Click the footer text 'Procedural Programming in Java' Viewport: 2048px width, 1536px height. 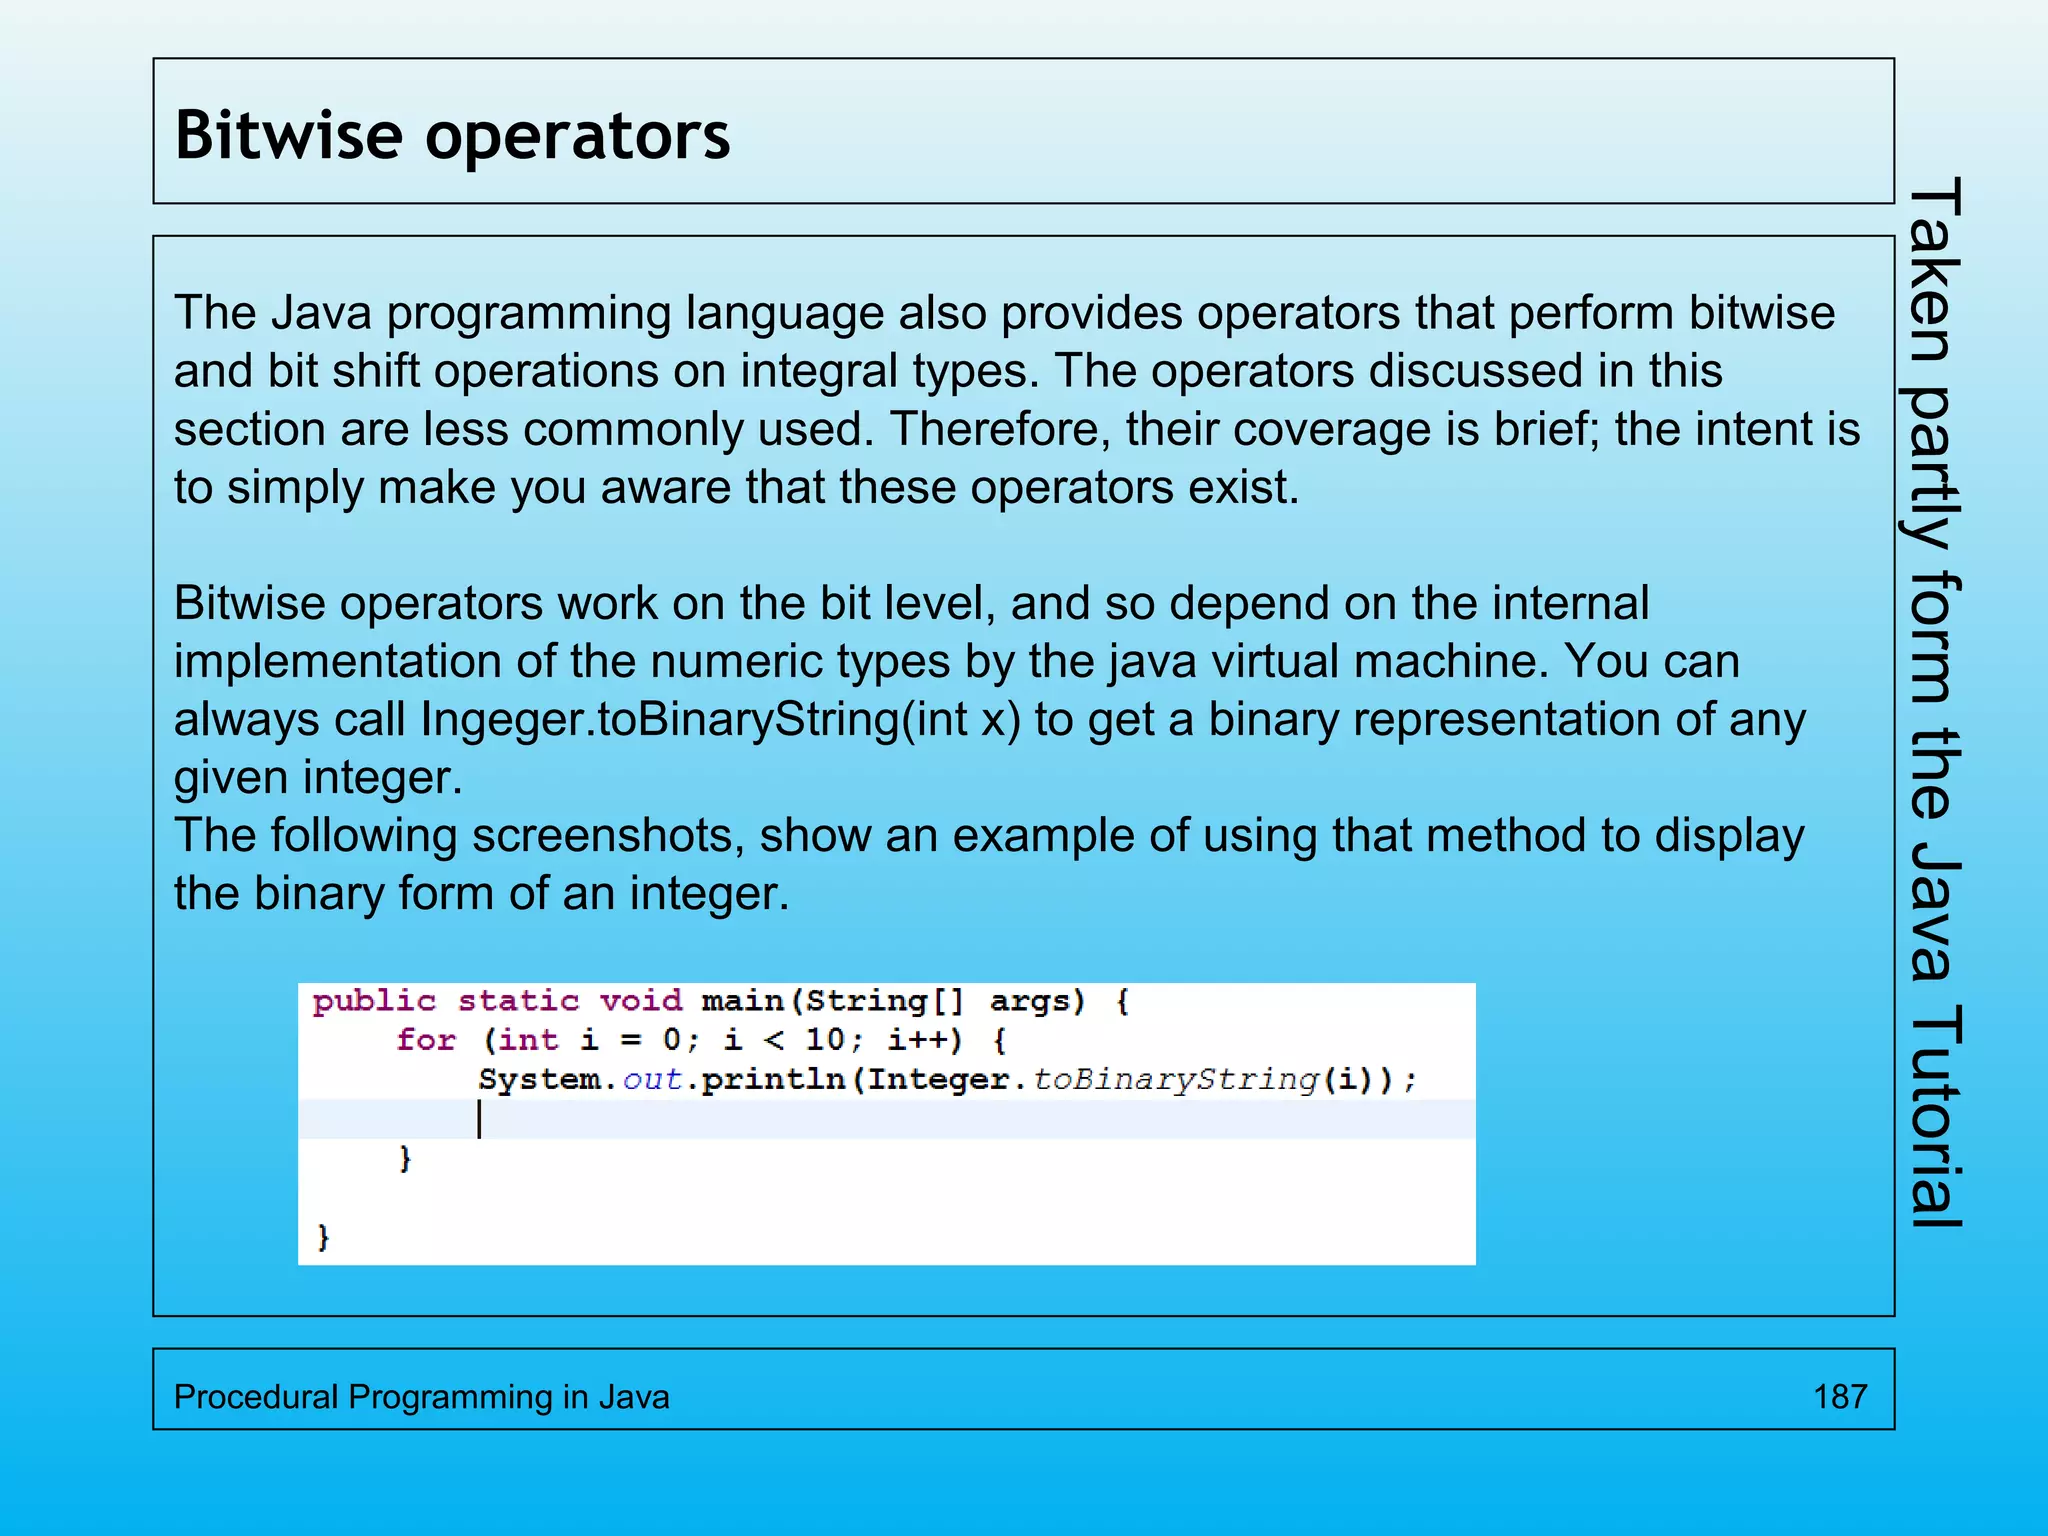(x=421, y=1397)
